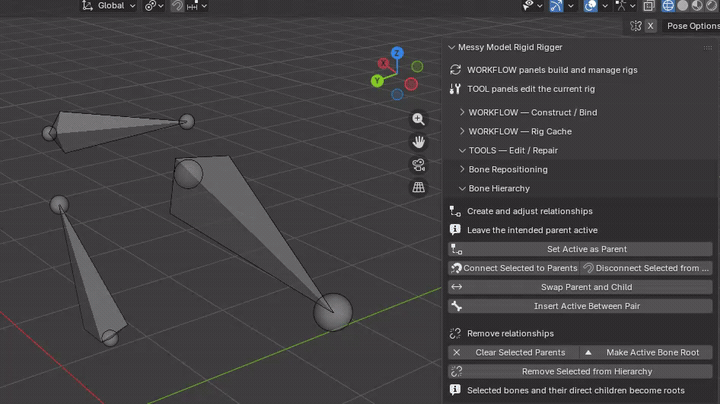Open the Pose Options dropdown
The height and width of the screenshot is (404, 720).
tap(693, 26)
